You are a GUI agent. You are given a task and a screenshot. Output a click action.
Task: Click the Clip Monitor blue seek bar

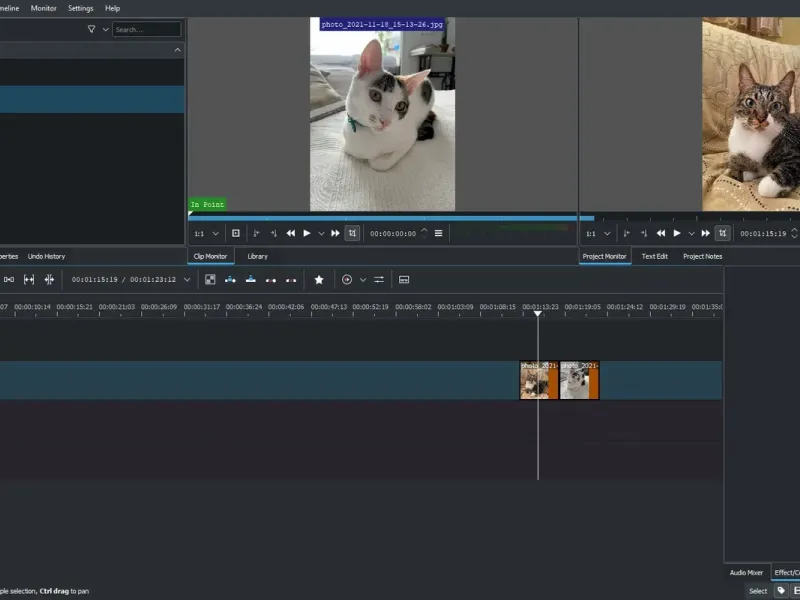(x=380, y=217)
